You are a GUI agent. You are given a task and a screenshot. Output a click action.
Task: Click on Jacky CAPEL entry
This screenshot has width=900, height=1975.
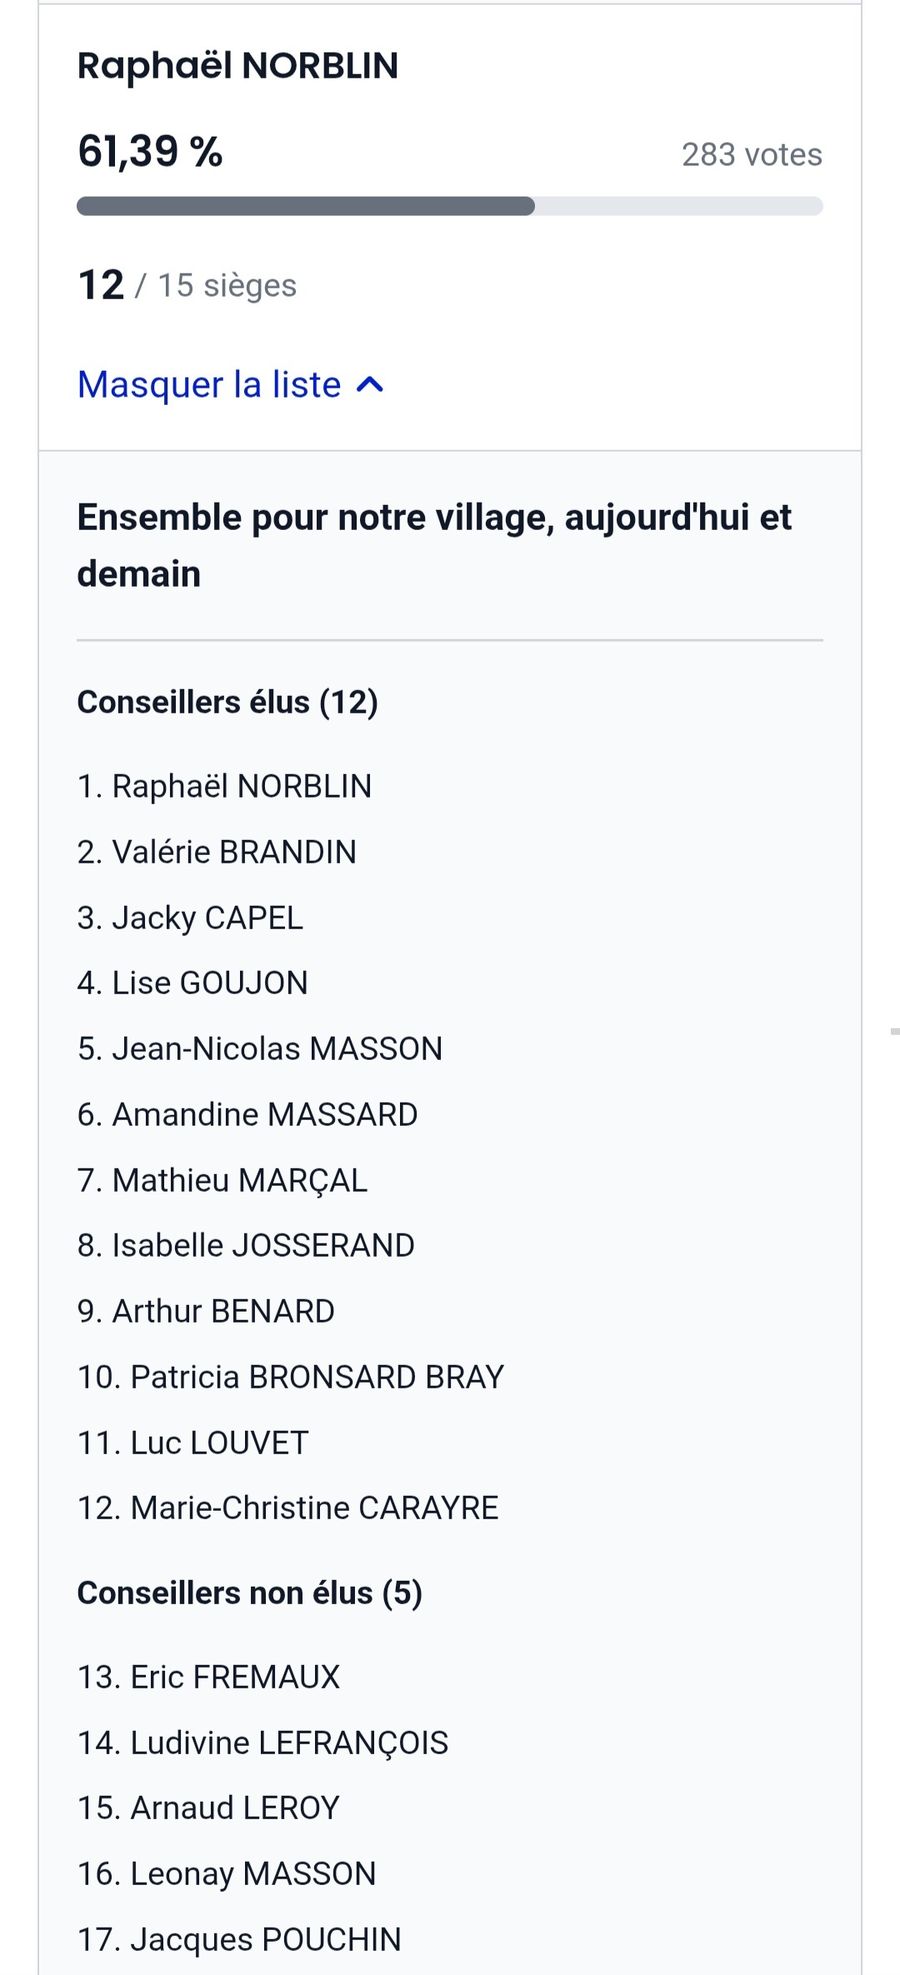point(190,918)
